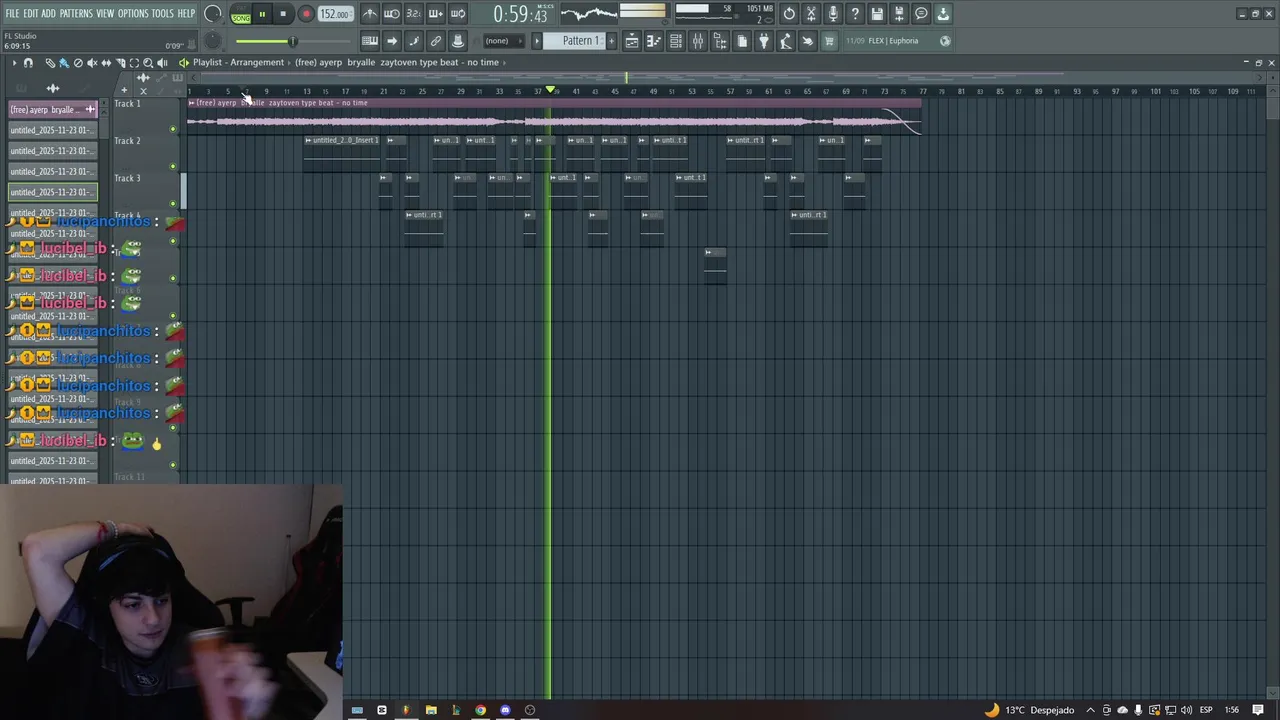Open the plugin picker plug icon

point(763,41)
